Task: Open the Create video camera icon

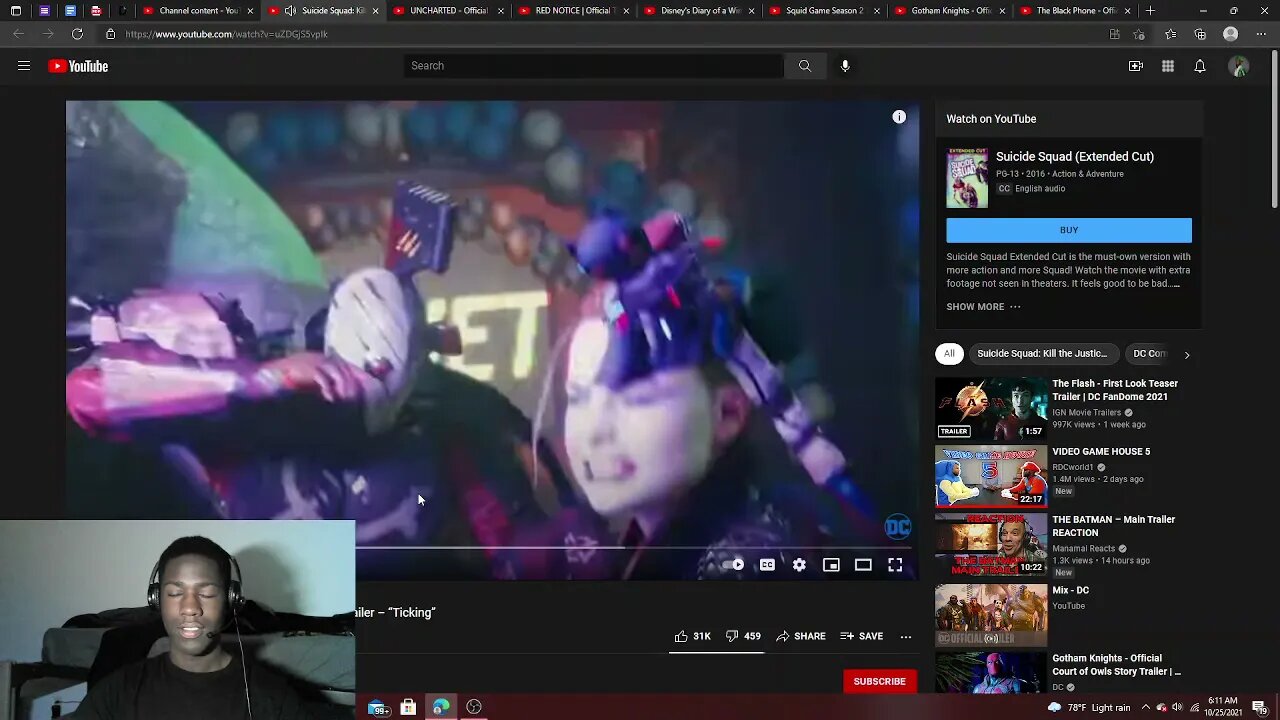Action: point(1136,66)
